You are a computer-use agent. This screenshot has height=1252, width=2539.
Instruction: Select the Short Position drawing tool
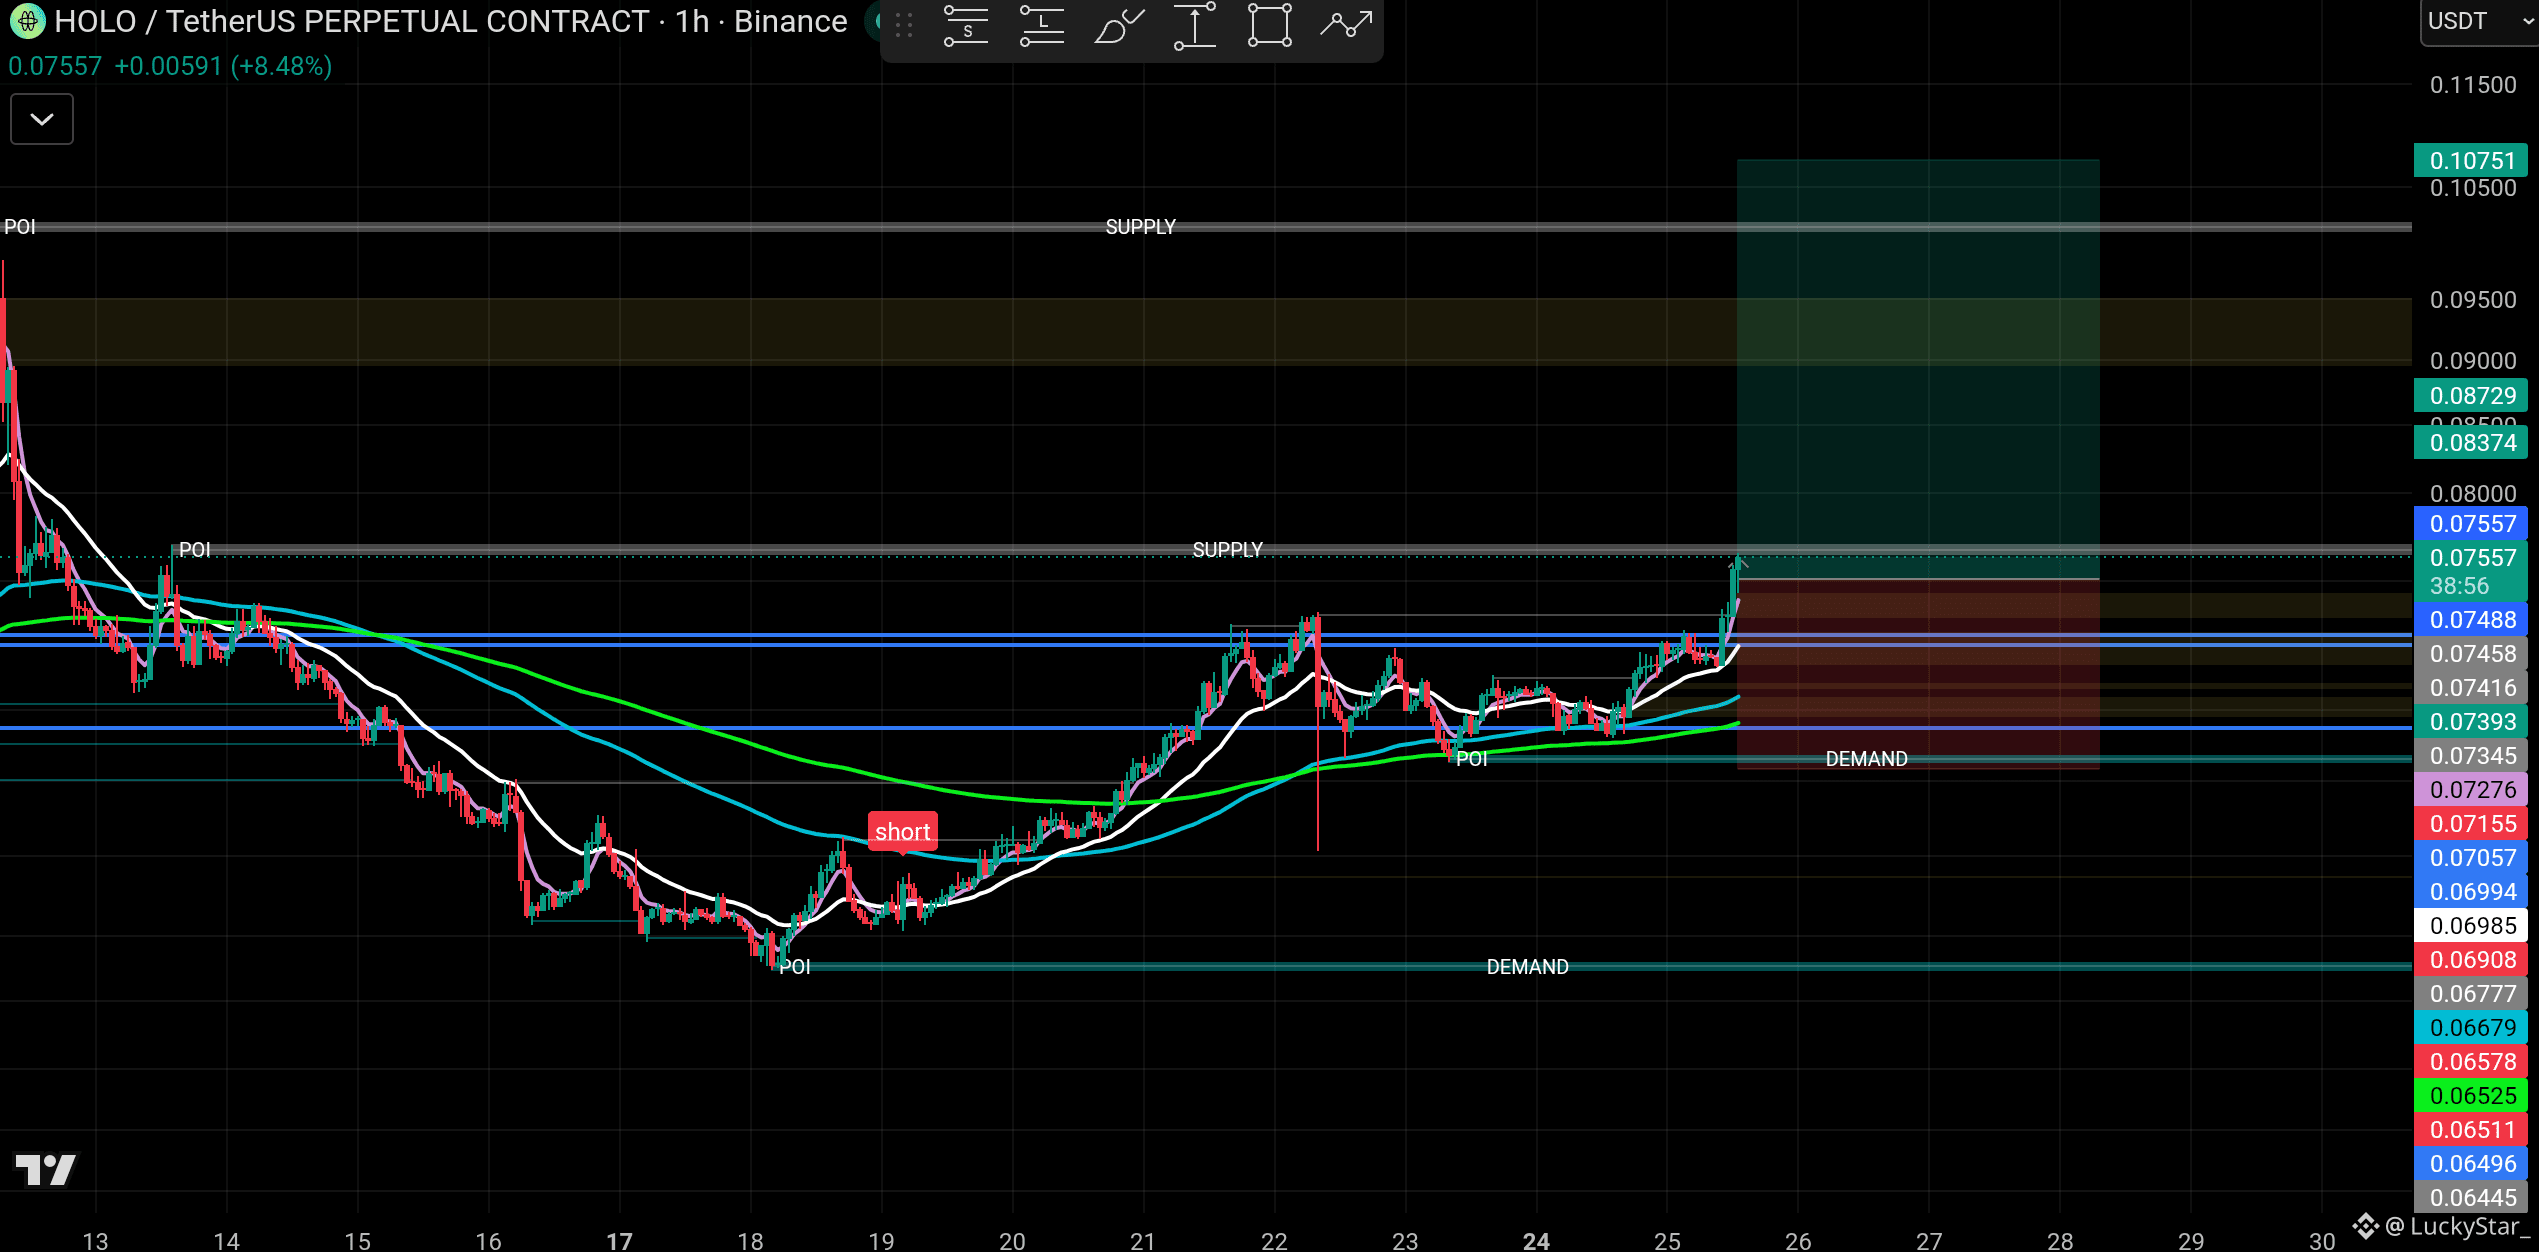coord(966,26)
